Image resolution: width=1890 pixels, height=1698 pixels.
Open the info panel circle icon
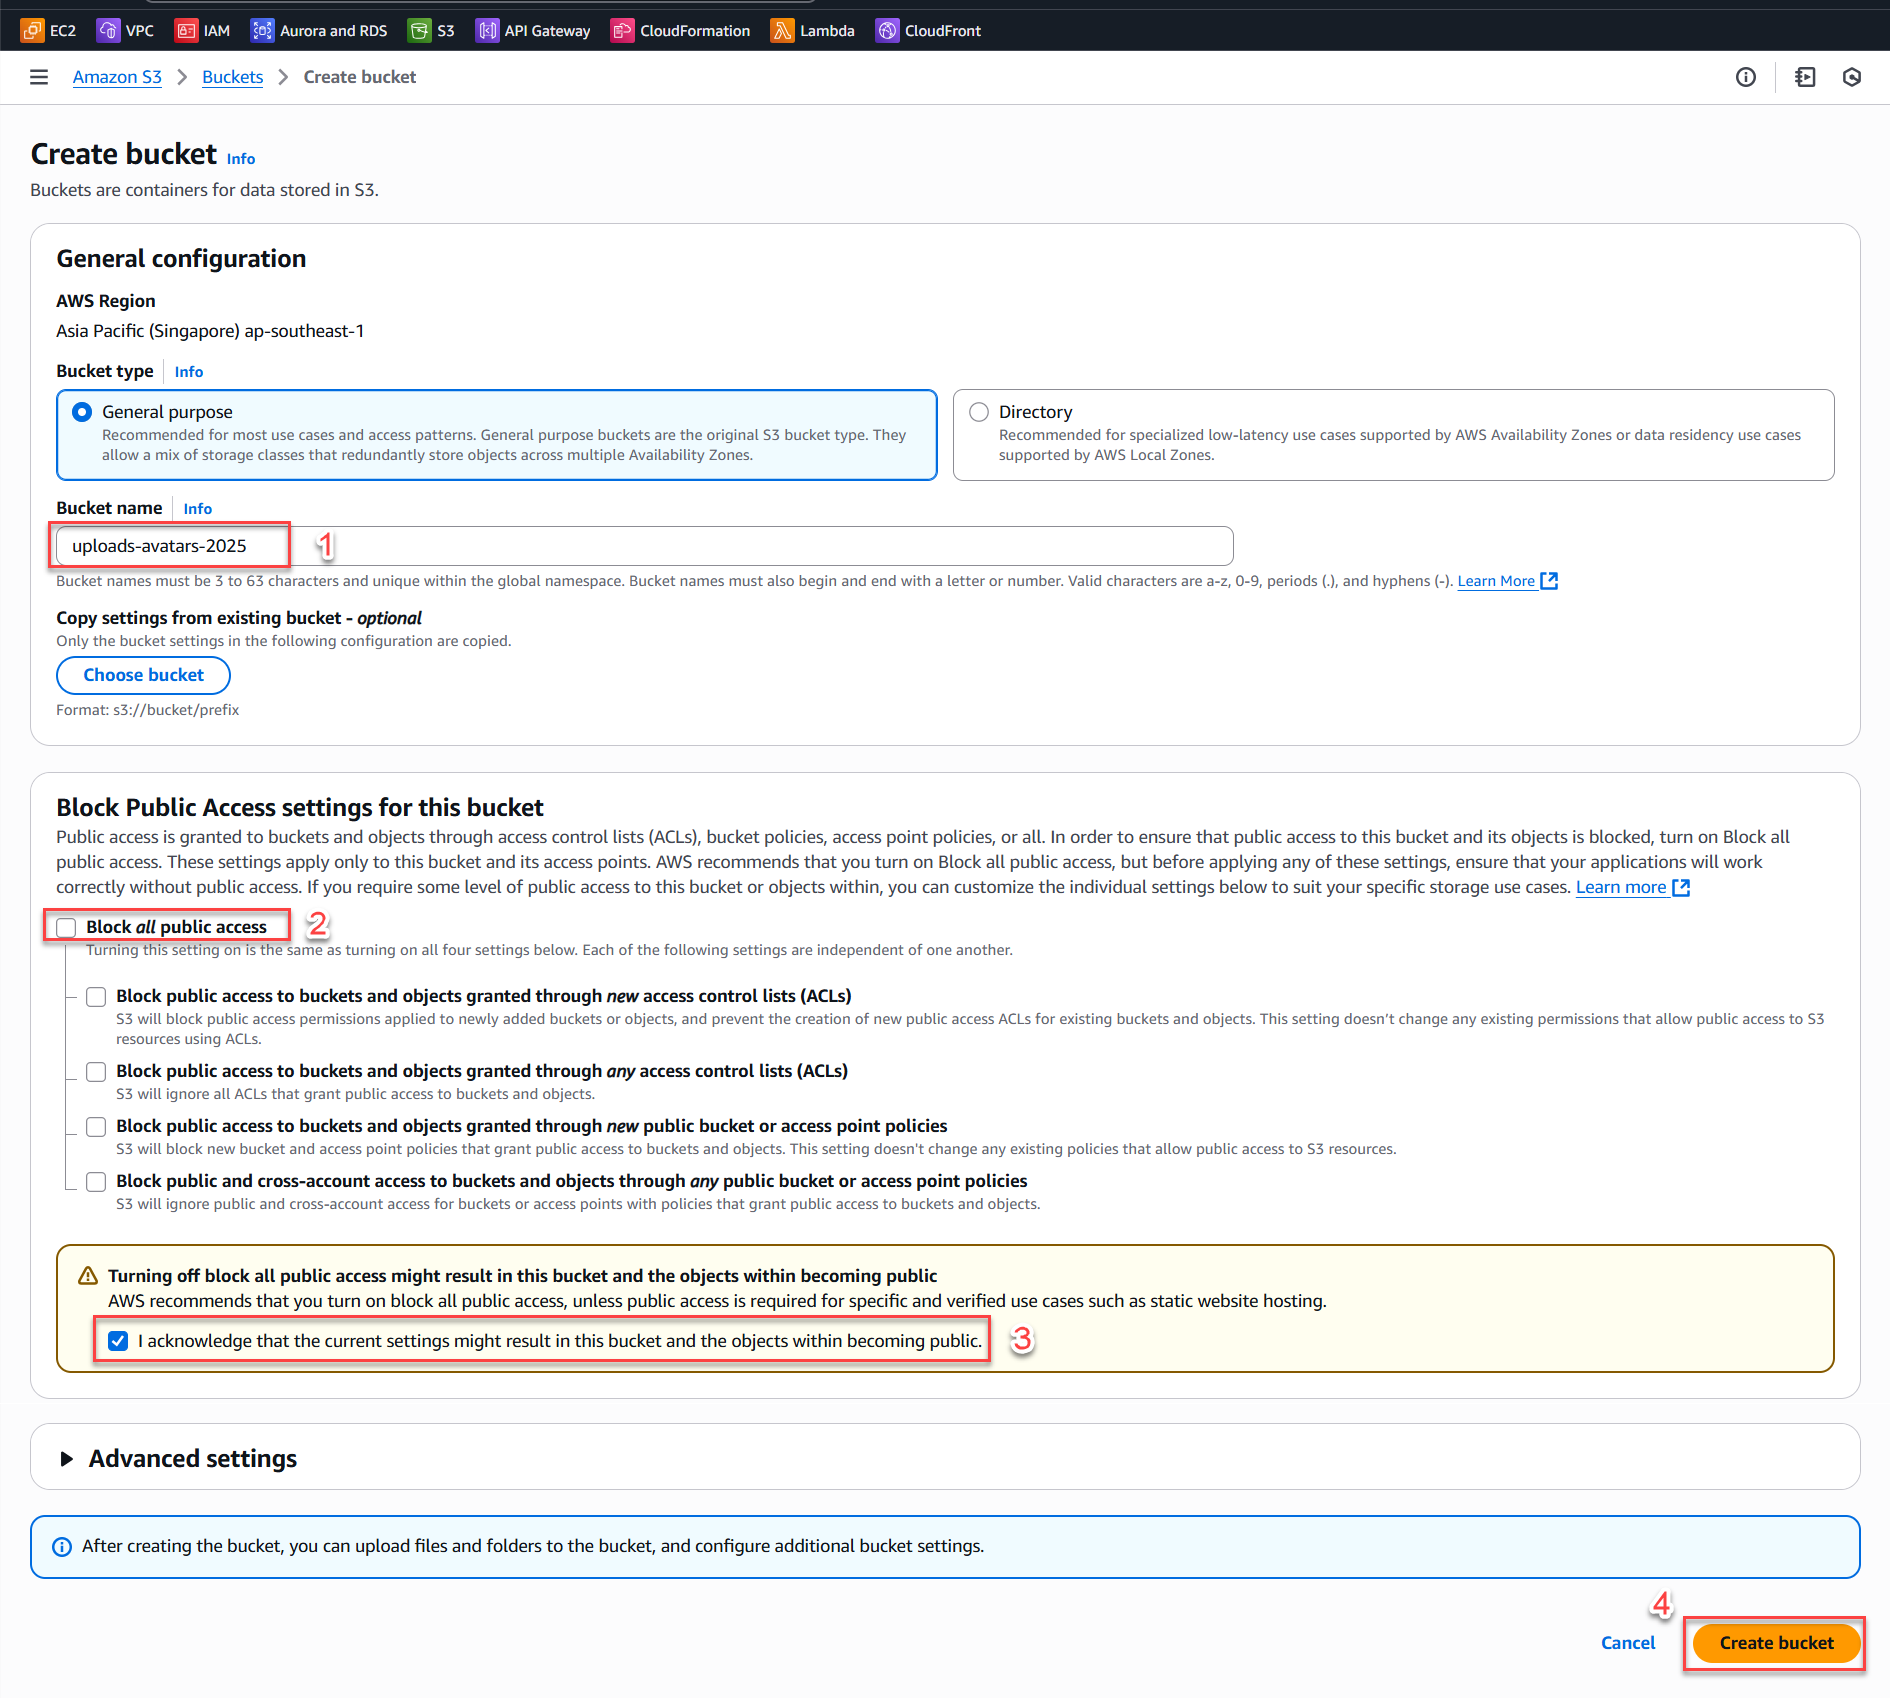[x=1746, y=77]
